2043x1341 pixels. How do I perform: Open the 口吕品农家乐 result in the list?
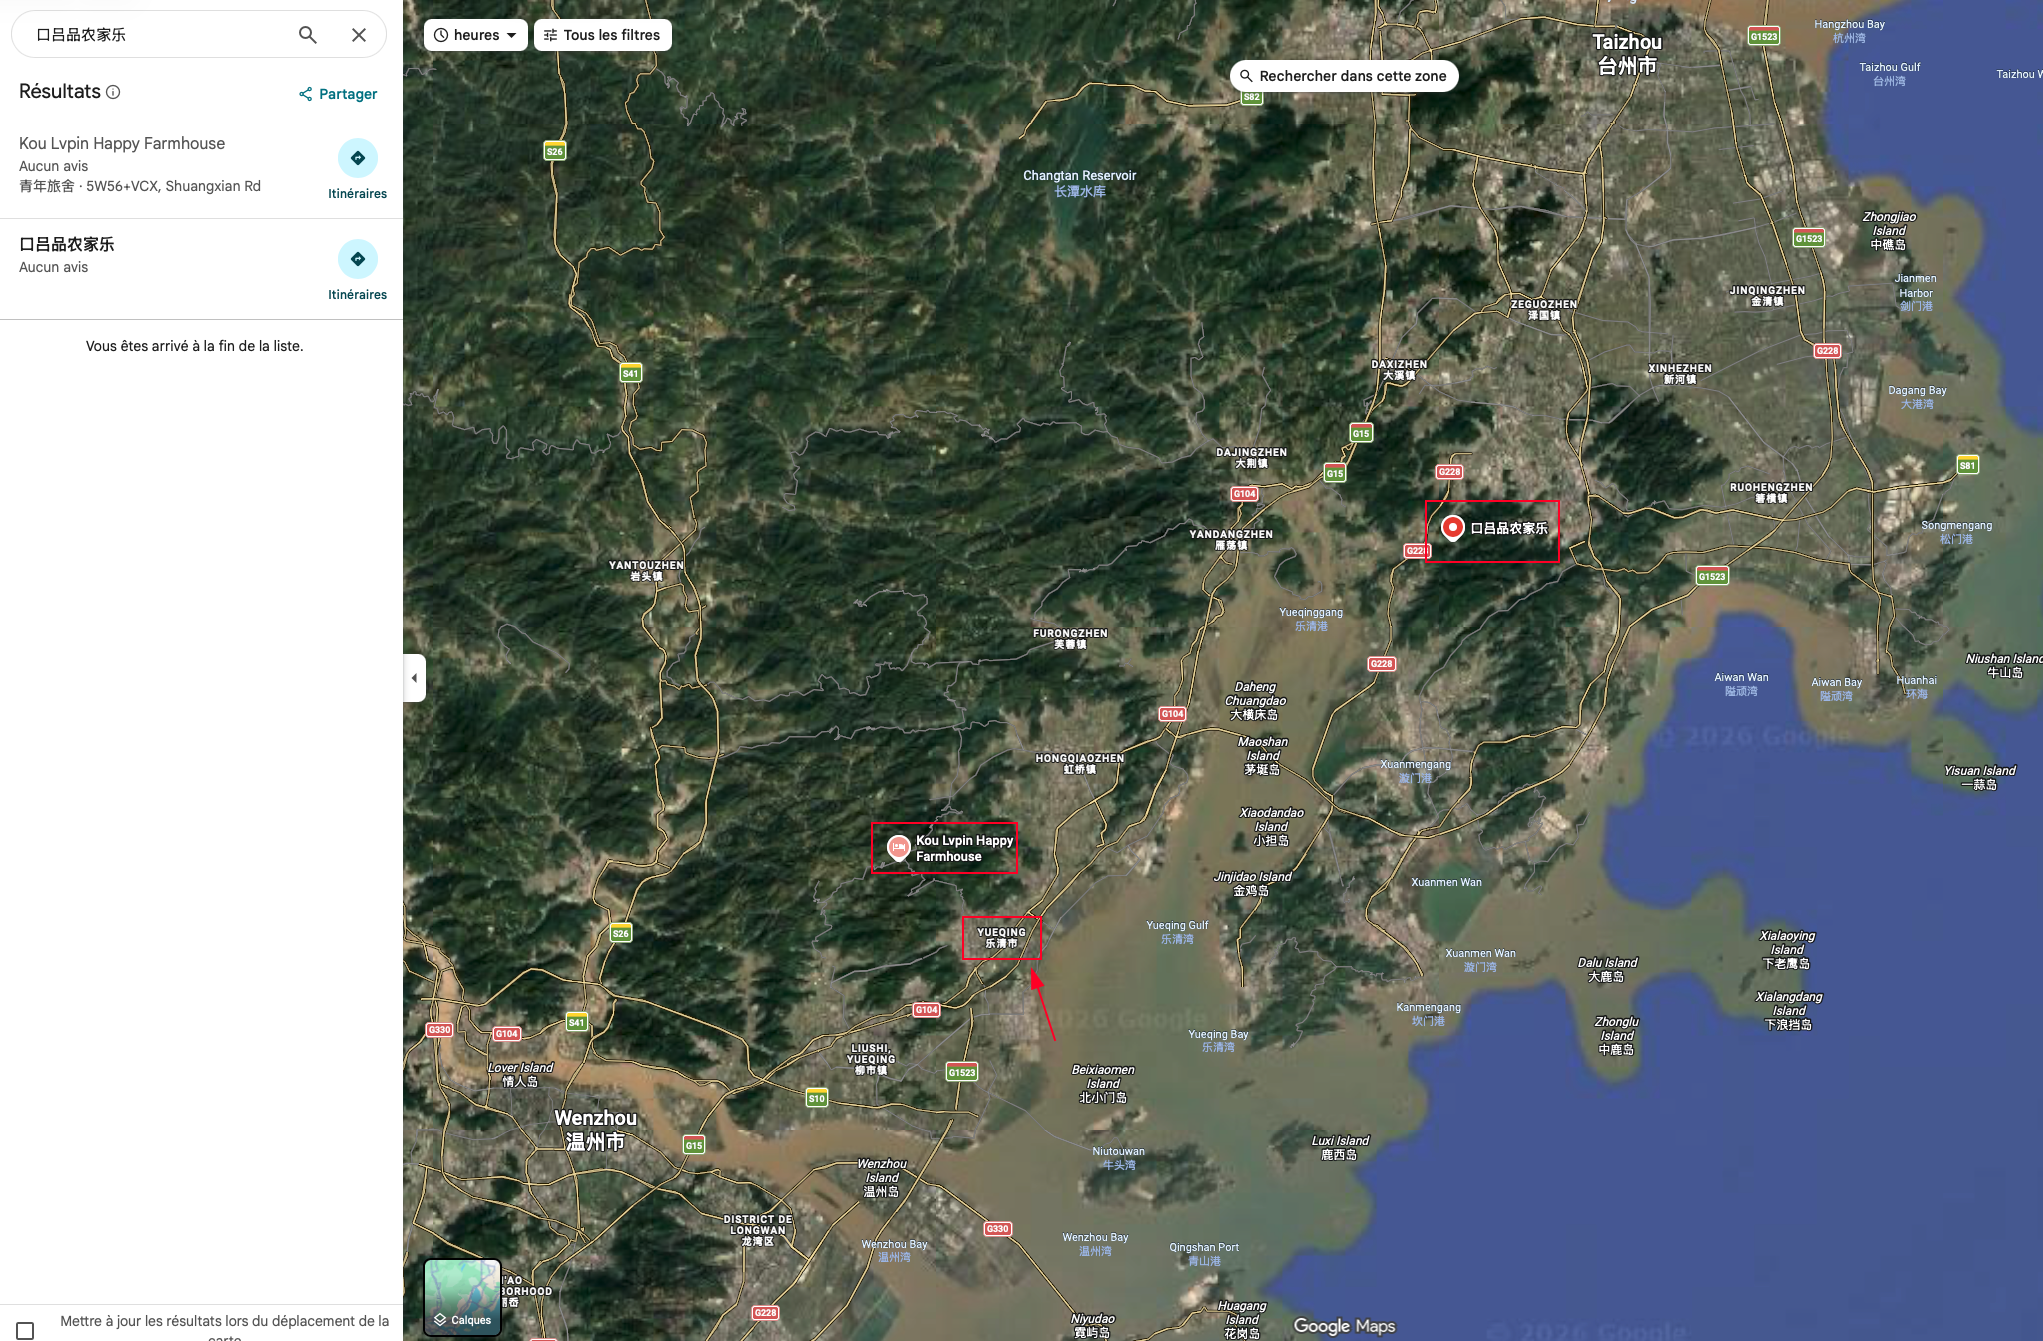201,269
